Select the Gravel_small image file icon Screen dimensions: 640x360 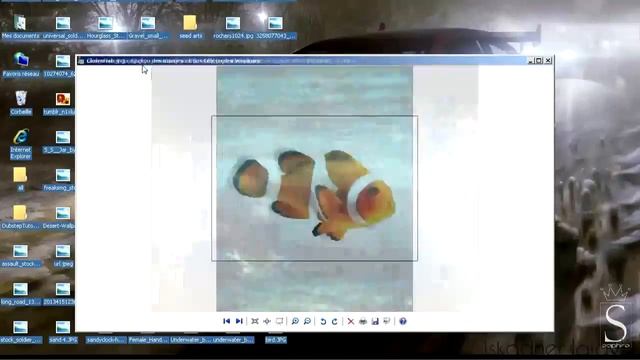tap(148, 27)
